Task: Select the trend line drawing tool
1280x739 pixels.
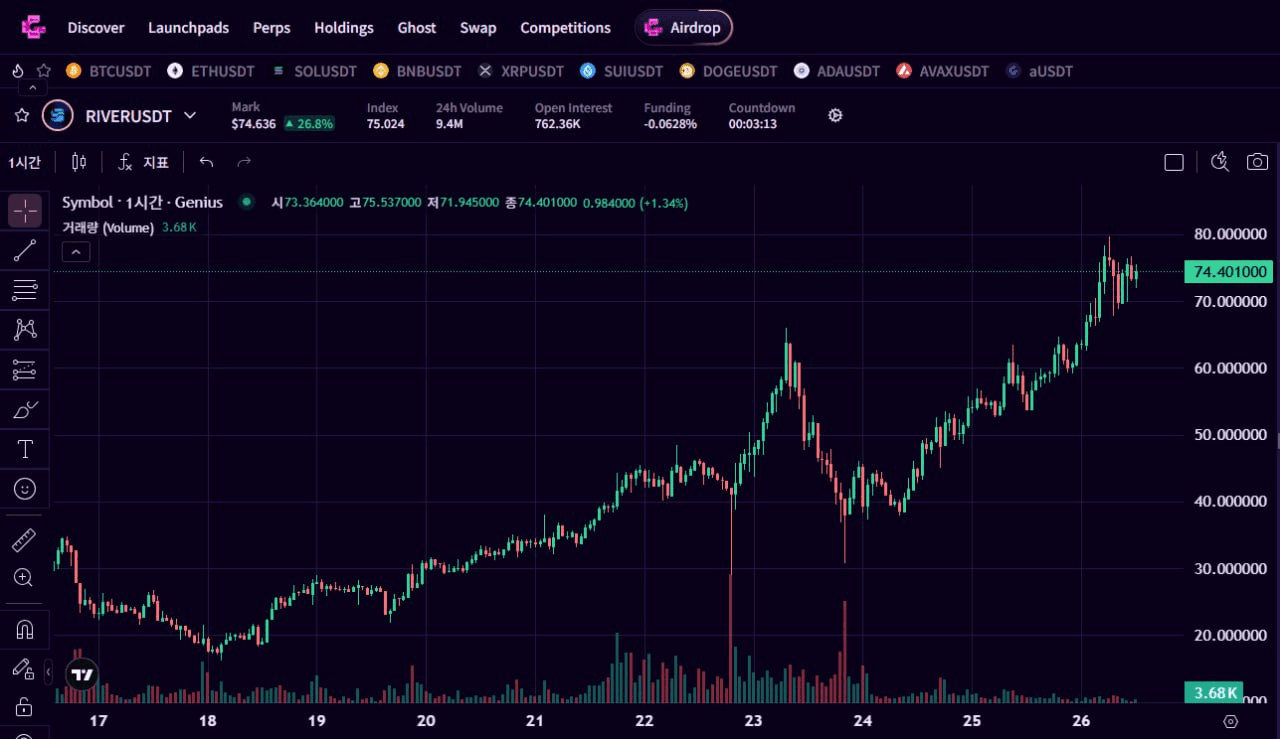Action: pos(25,251)
